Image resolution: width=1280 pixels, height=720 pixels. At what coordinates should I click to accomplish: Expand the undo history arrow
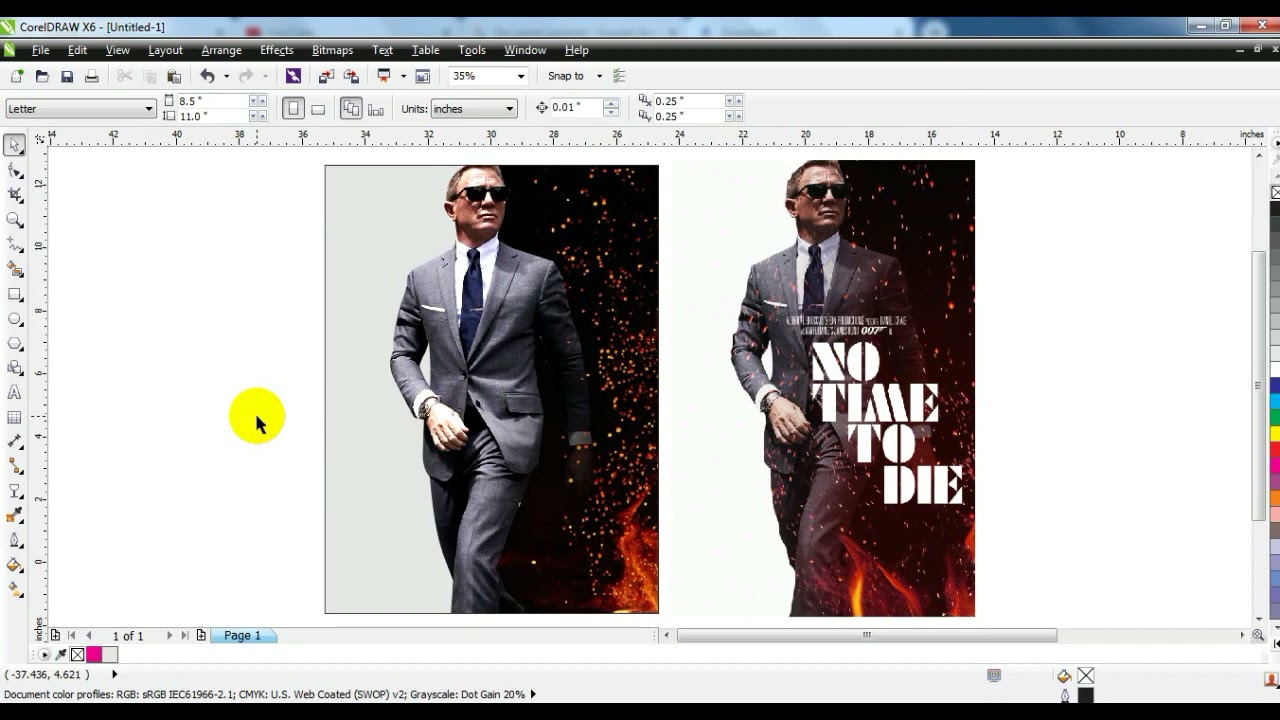click(x=226, y=76)
